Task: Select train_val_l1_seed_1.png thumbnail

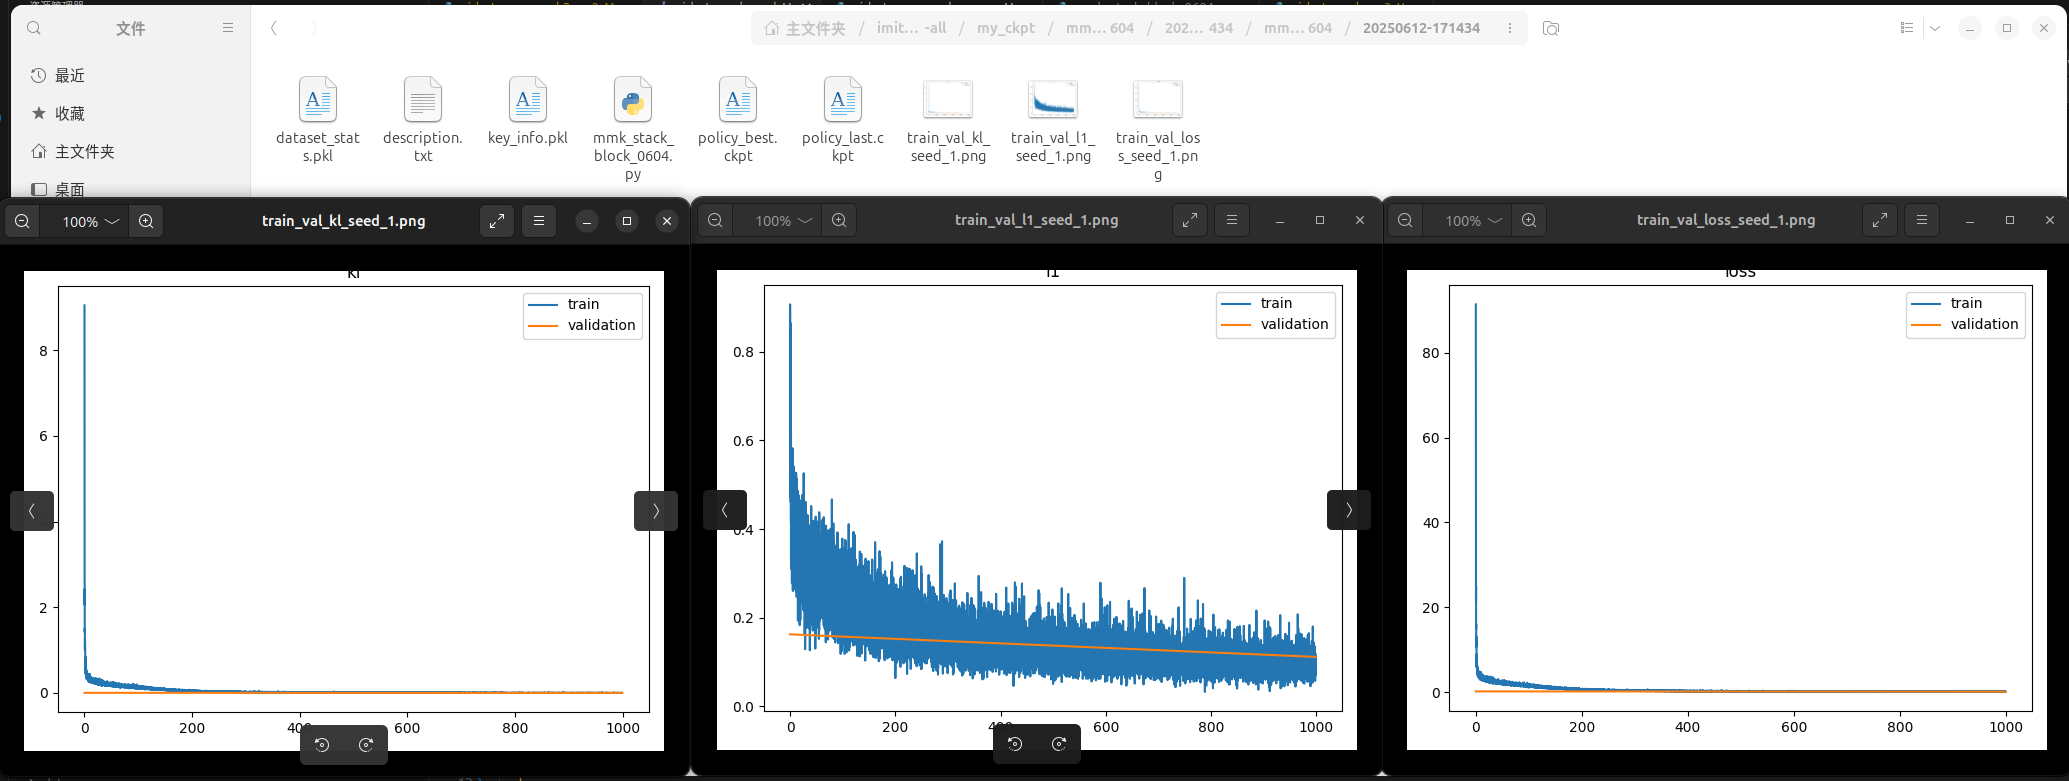Action: pyautogui.click(x=1053, y=120)
